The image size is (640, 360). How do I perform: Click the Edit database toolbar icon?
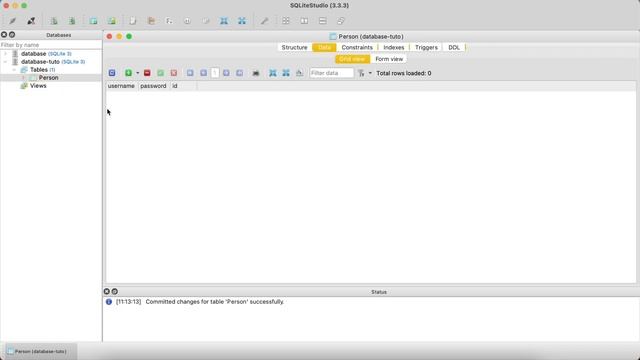72,21
